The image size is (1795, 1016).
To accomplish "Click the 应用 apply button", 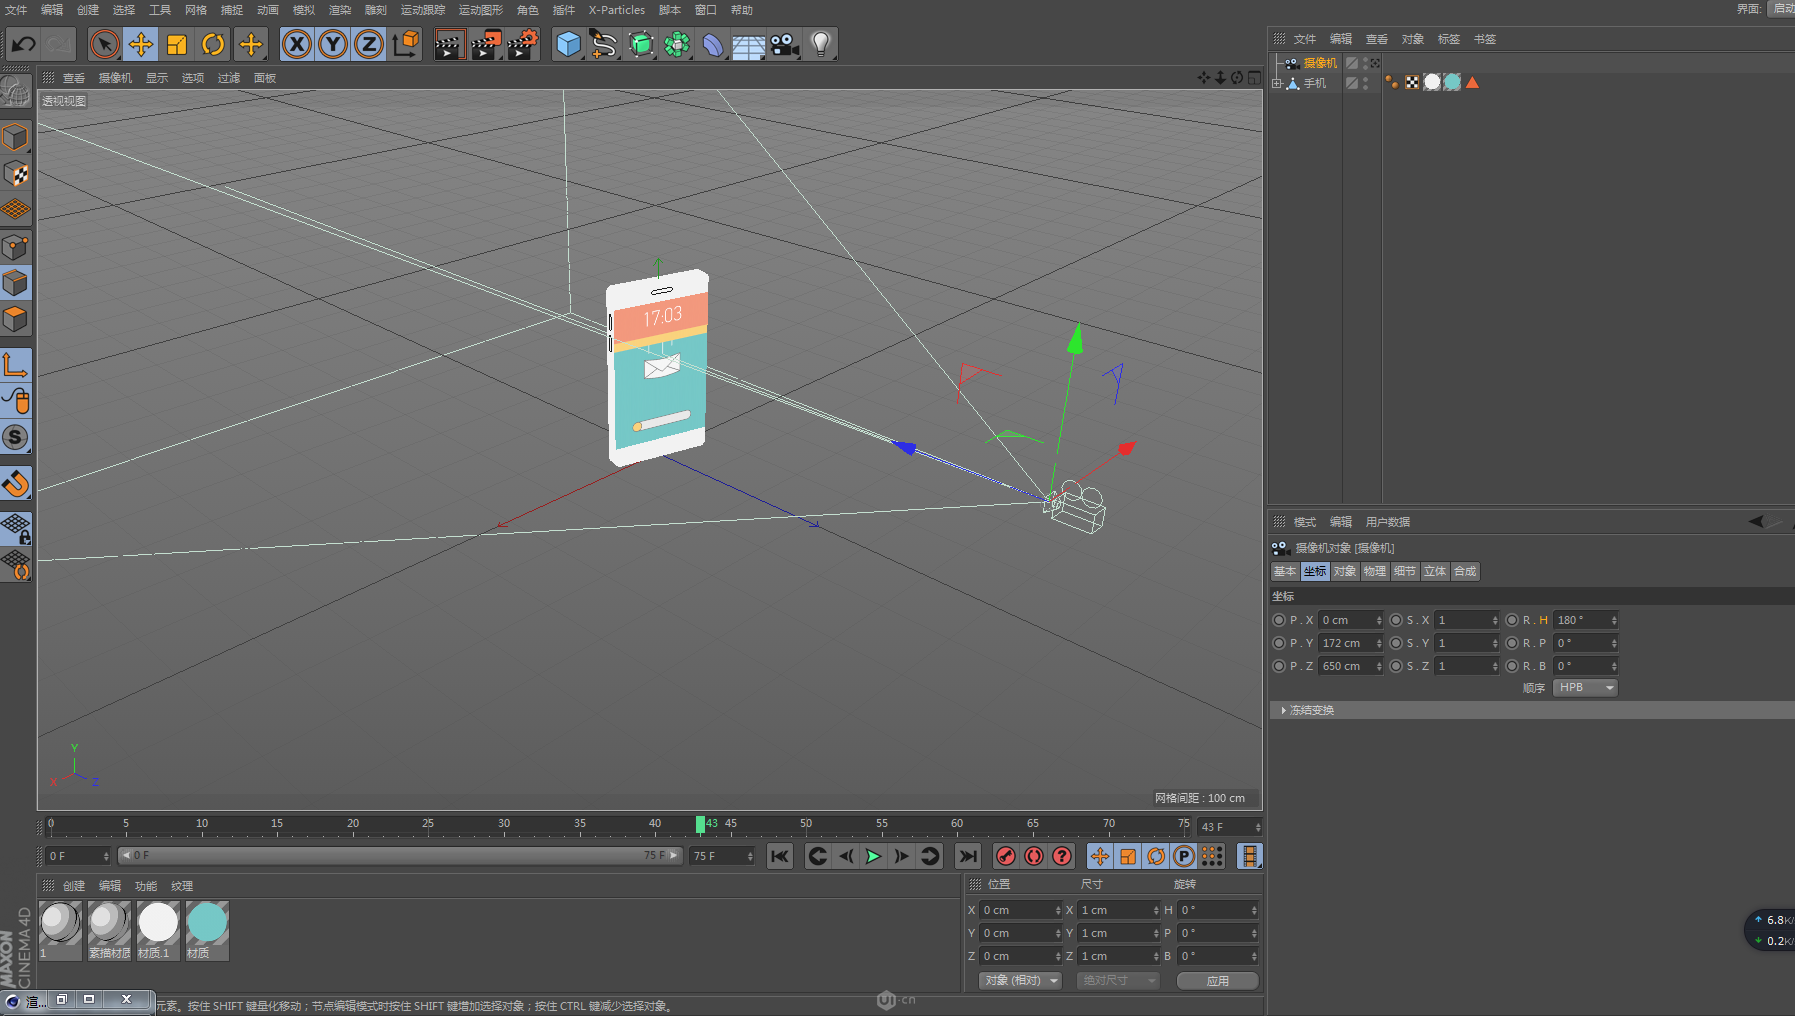I will click(1217, 981).
